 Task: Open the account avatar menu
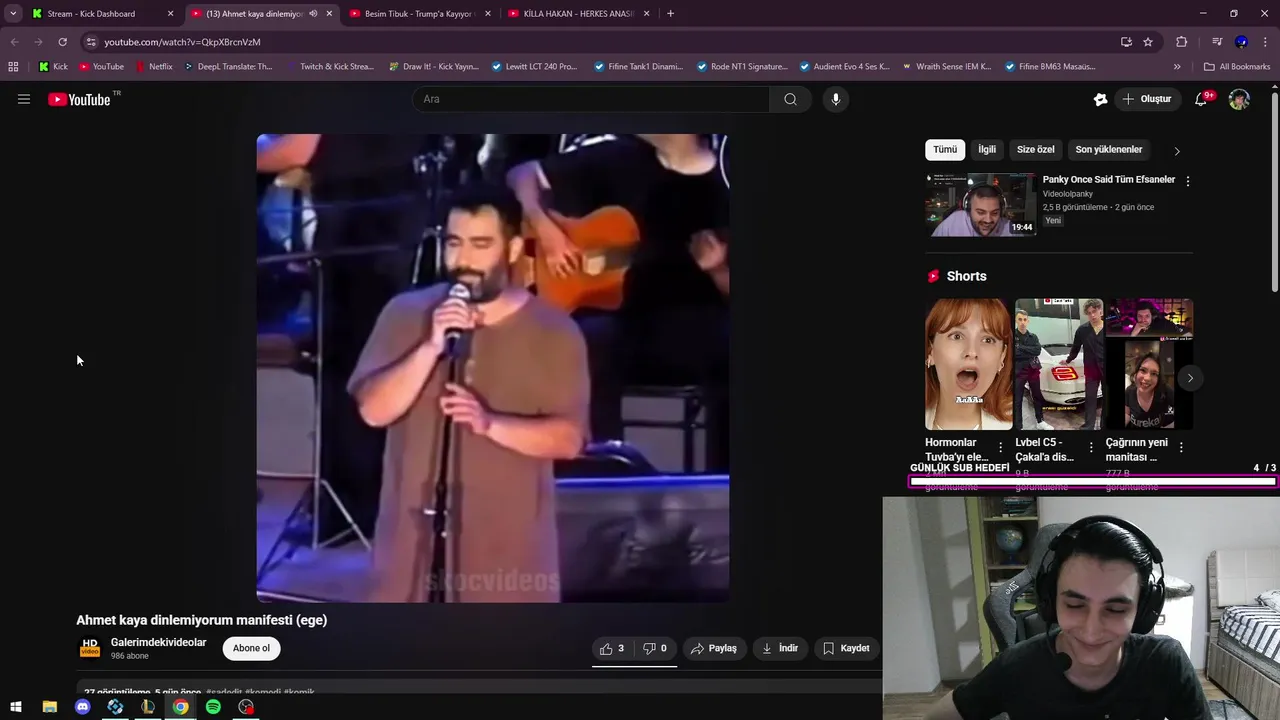1239,99
